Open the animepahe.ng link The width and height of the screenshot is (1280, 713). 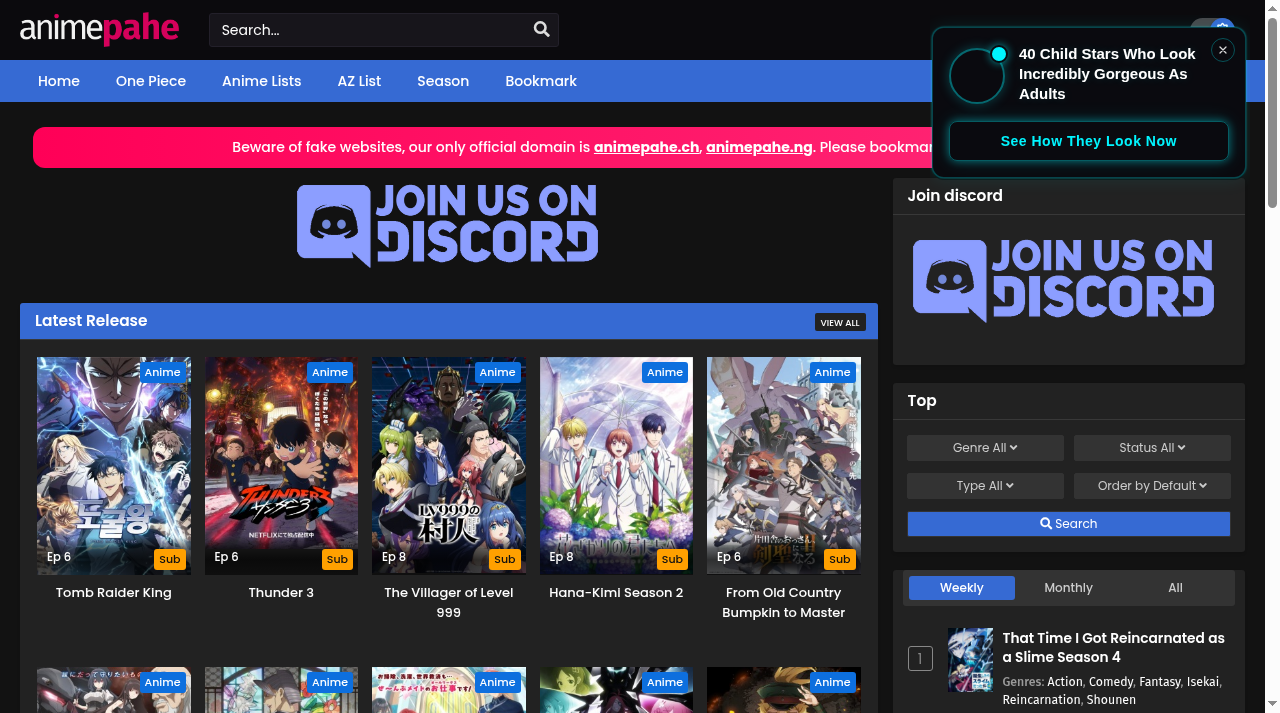759,147
